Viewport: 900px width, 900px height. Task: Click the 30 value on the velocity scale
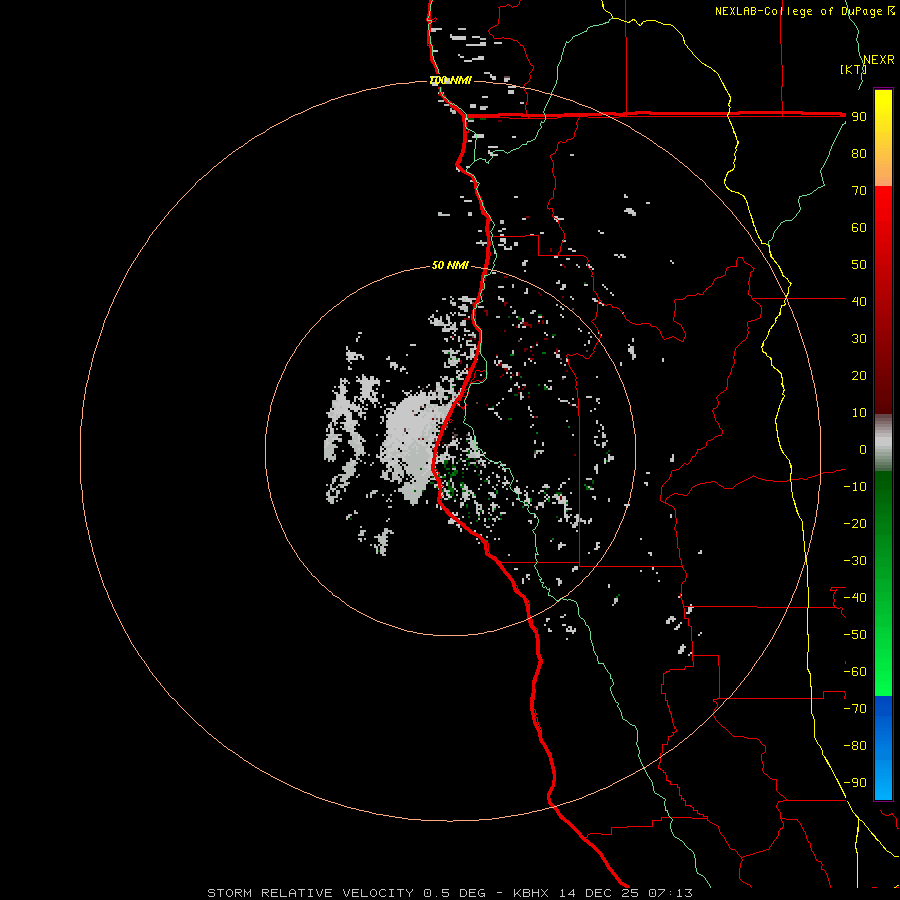(859, 339)
